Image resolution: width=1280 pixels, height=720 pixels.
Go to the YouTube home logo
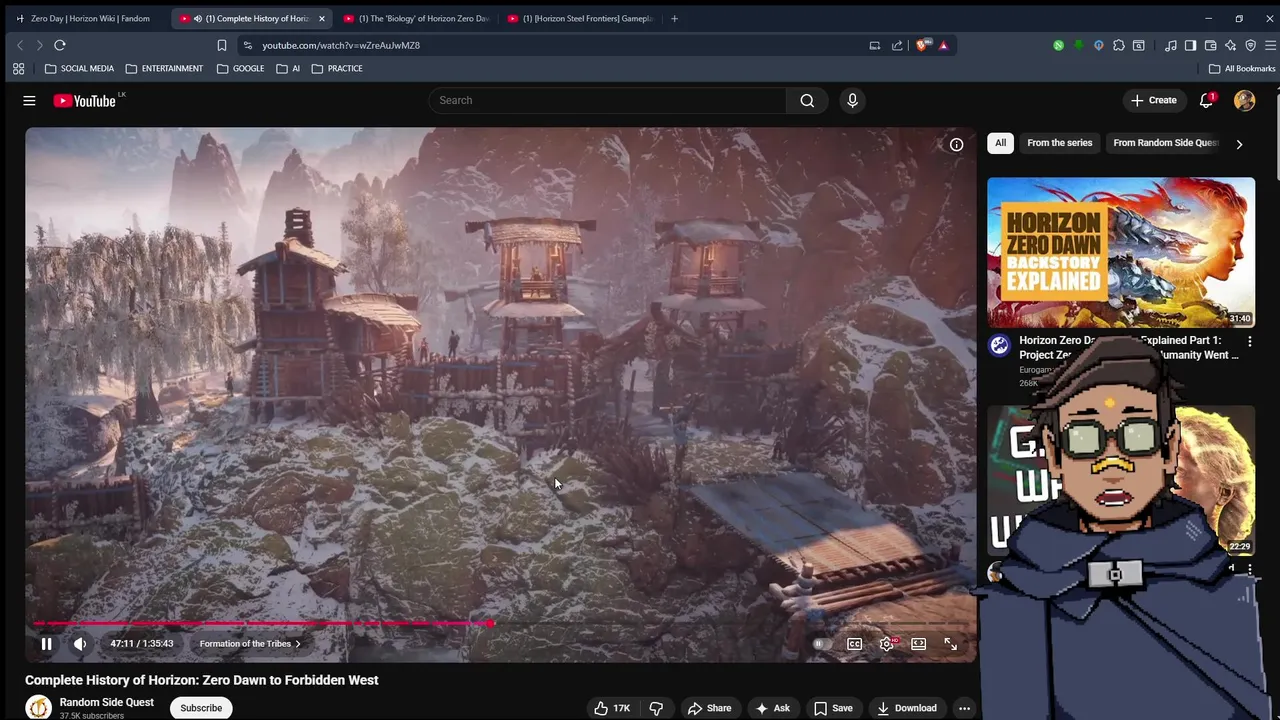(85, 100)
